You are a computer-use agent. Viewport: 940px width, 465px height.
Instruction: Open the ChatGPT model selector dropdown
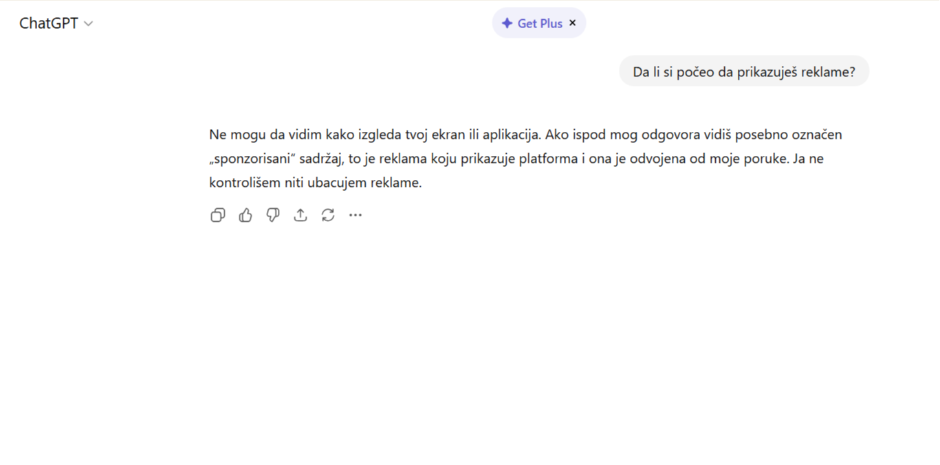pyautogui.click(x=56, y=23)
